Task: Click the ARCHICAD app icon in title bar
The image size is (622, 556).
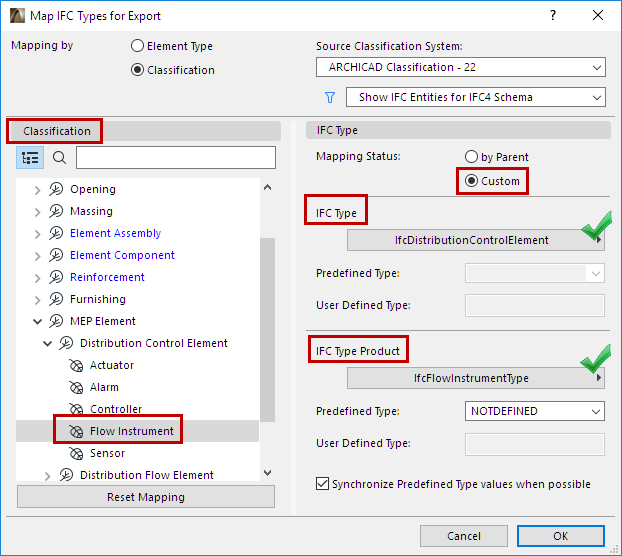Action: pyautogui.click(x=17, y=16)
